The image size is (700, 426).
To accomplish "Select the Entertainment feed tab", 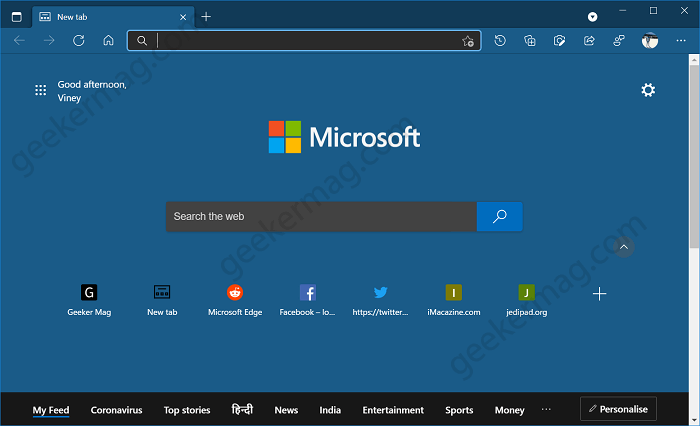I will (x=393, y=410).
